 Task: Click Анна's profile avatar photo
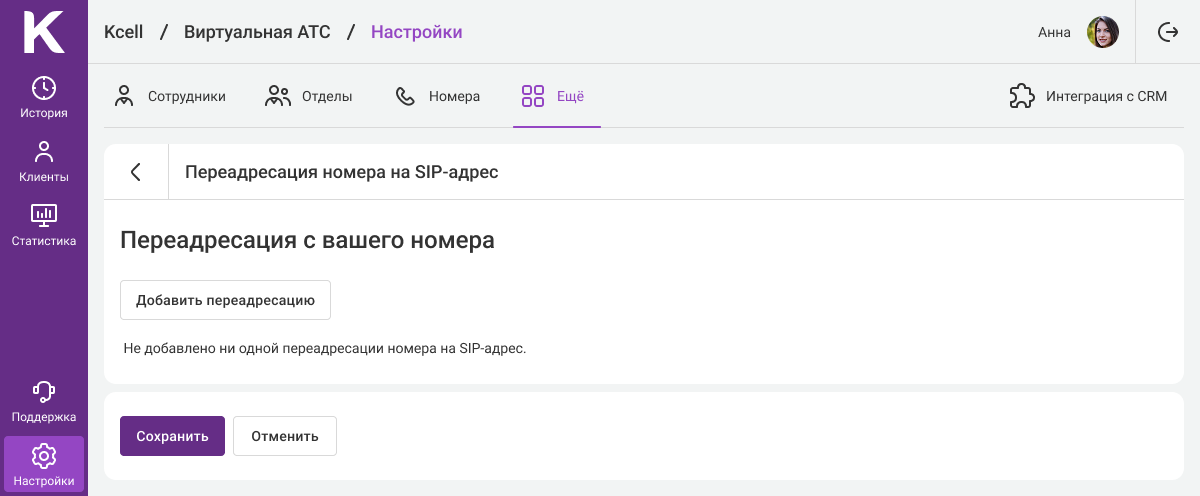tap(1102, 32)
